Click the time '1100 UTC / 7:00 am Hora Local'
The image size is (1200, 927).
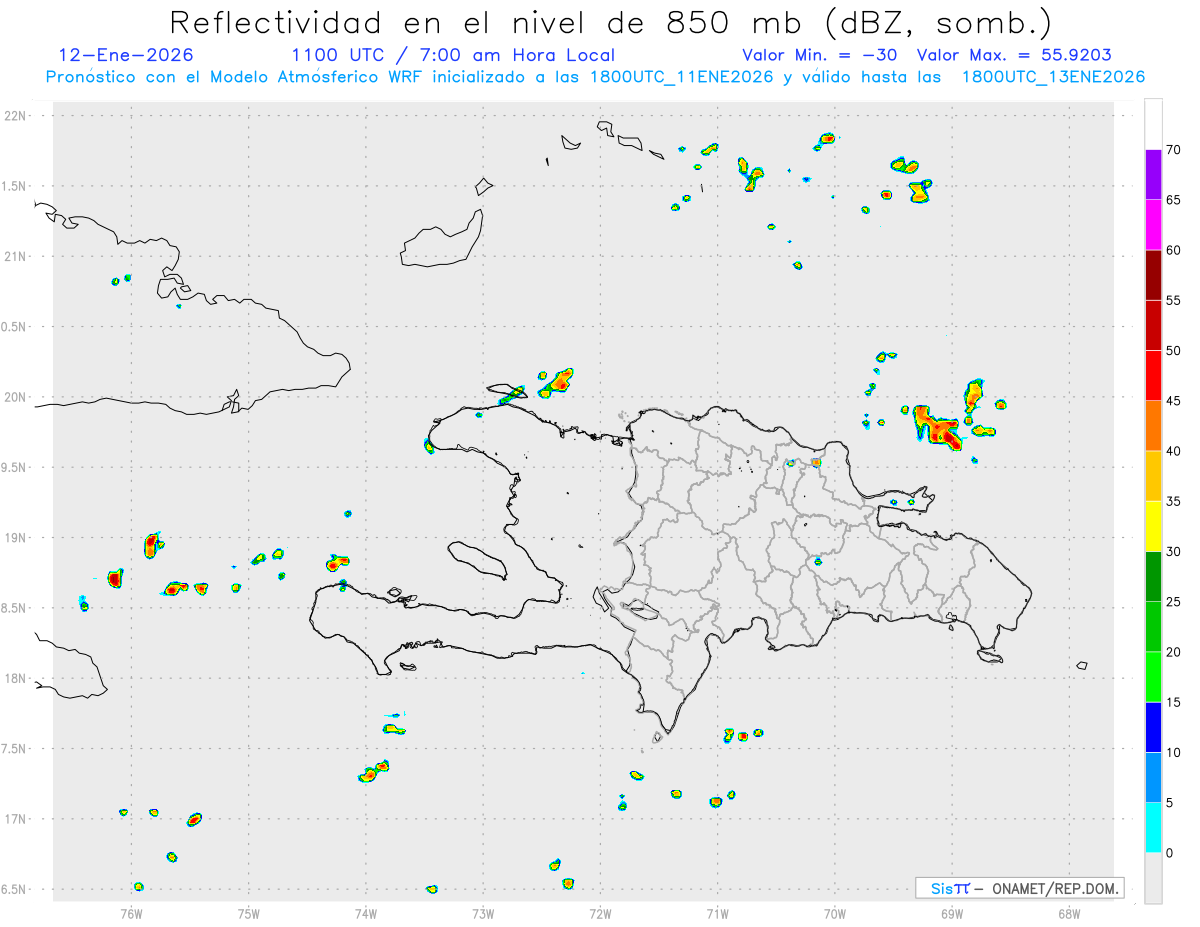coord(453,55)
